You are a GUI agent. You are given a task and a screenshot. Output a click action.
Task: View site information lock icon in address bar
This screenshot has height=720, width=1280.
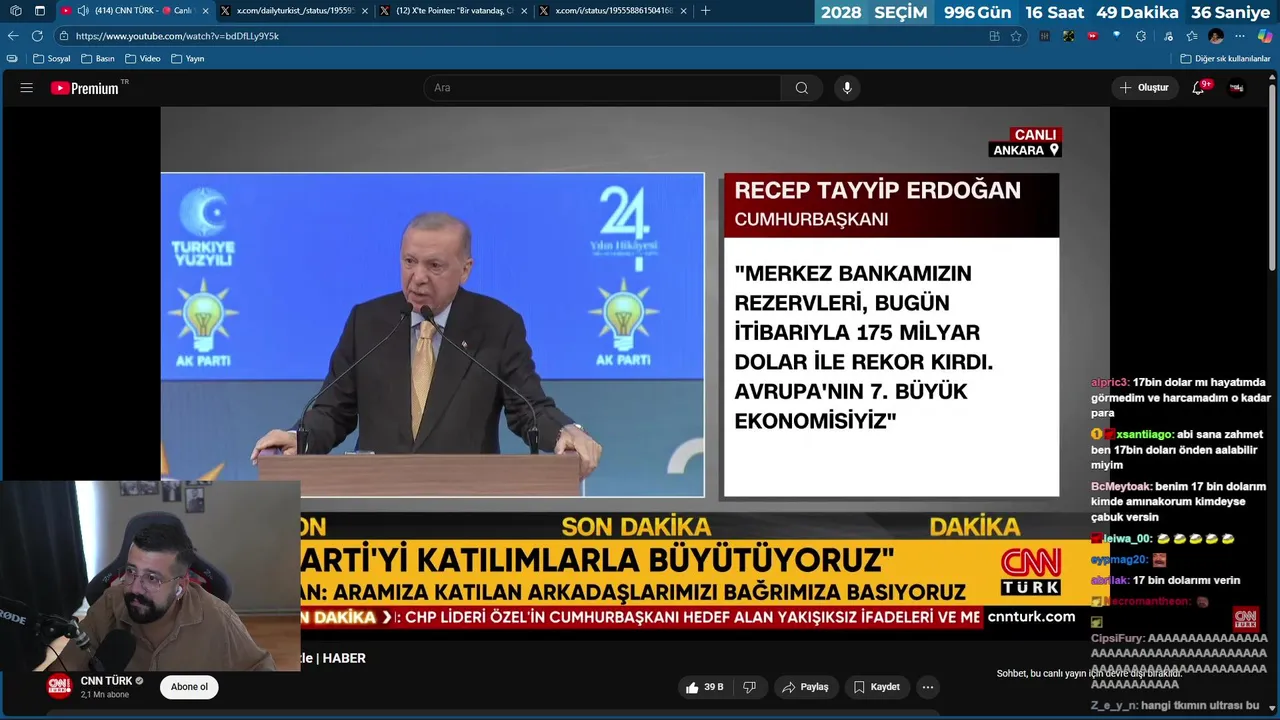coord(63,36)
